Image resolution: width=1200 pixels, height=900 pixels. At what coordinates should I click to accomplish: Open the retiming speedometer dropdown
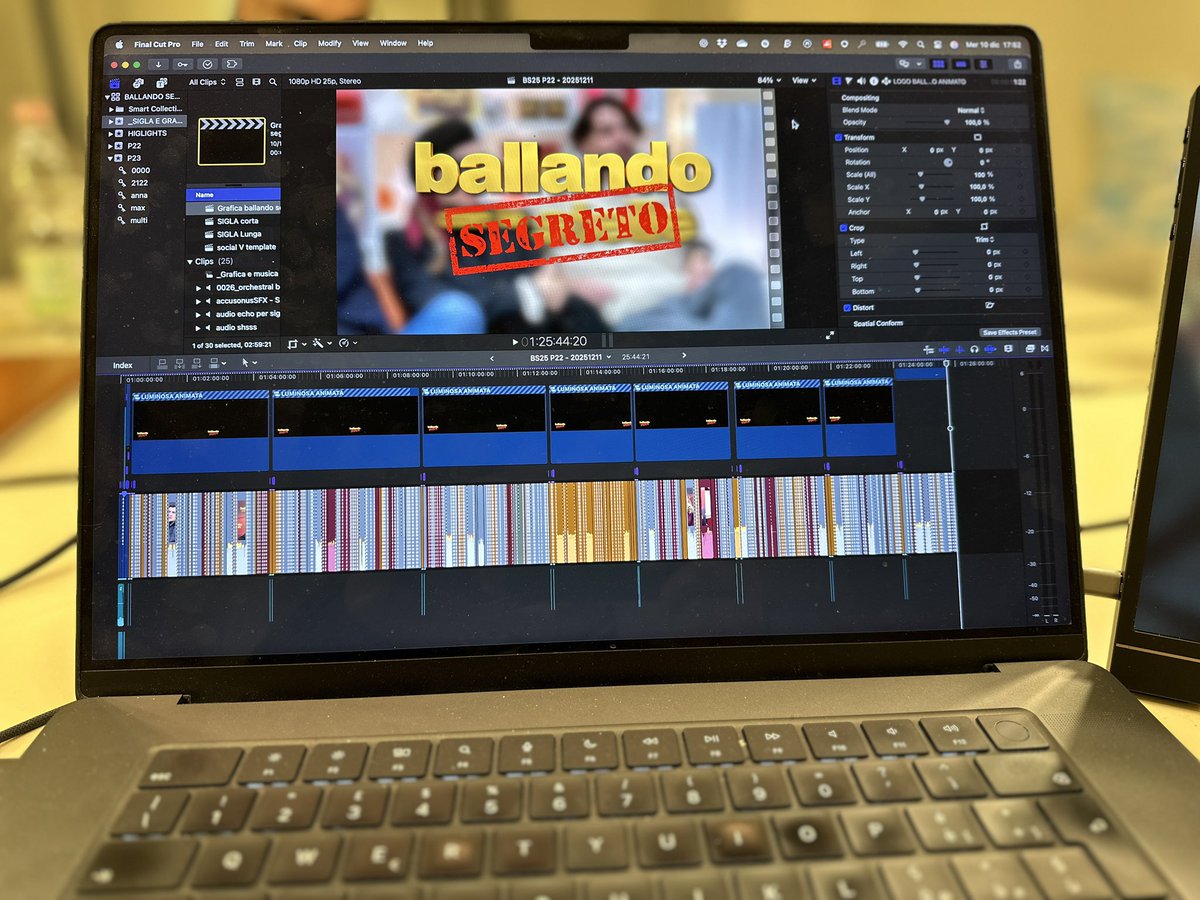coord(346,343)
